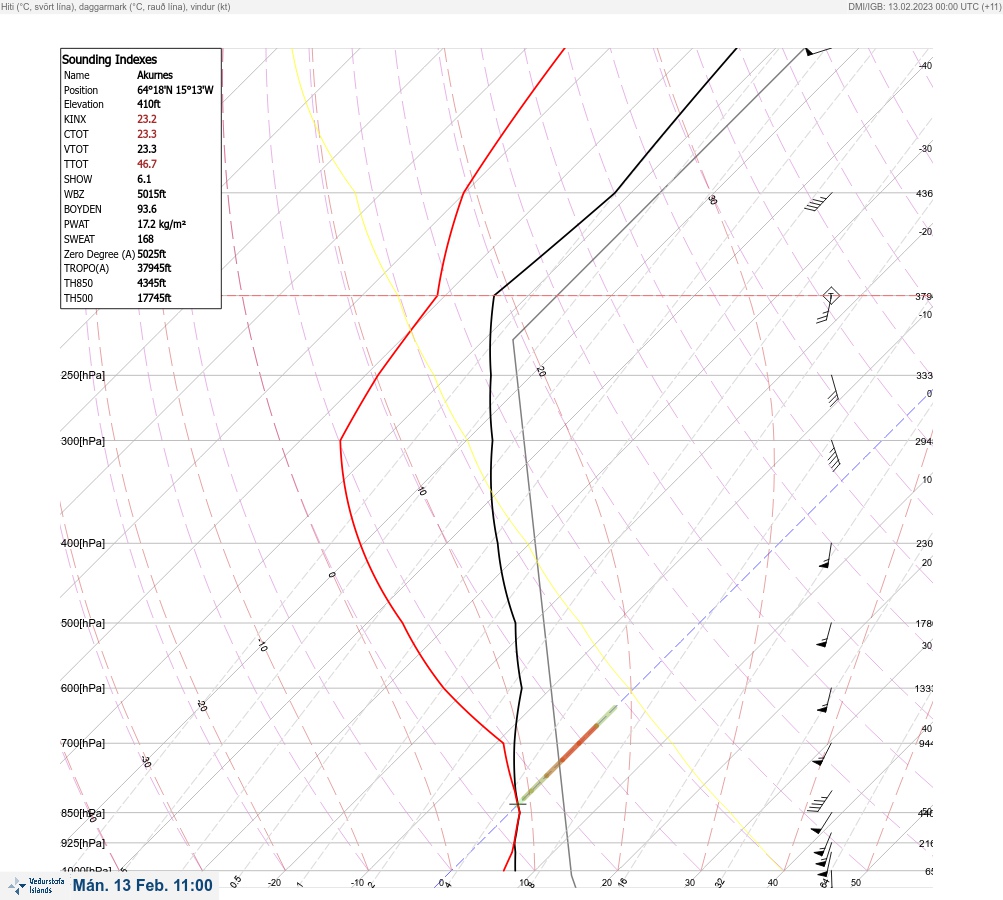Click the wind barb at 700 hPa level
Image resolution: width=1003 pixels, height=900 pixels.
[x=822, y=755]
